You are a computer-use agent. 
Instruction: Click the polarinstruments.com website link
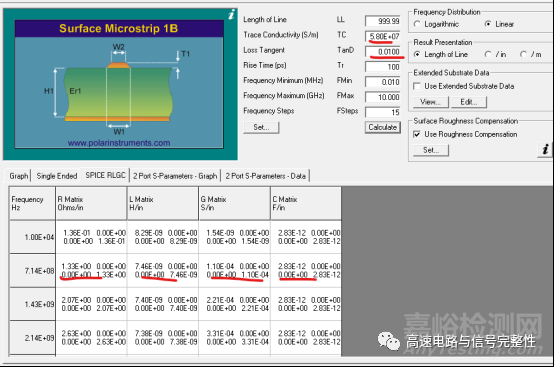click(x=119, y=143)
